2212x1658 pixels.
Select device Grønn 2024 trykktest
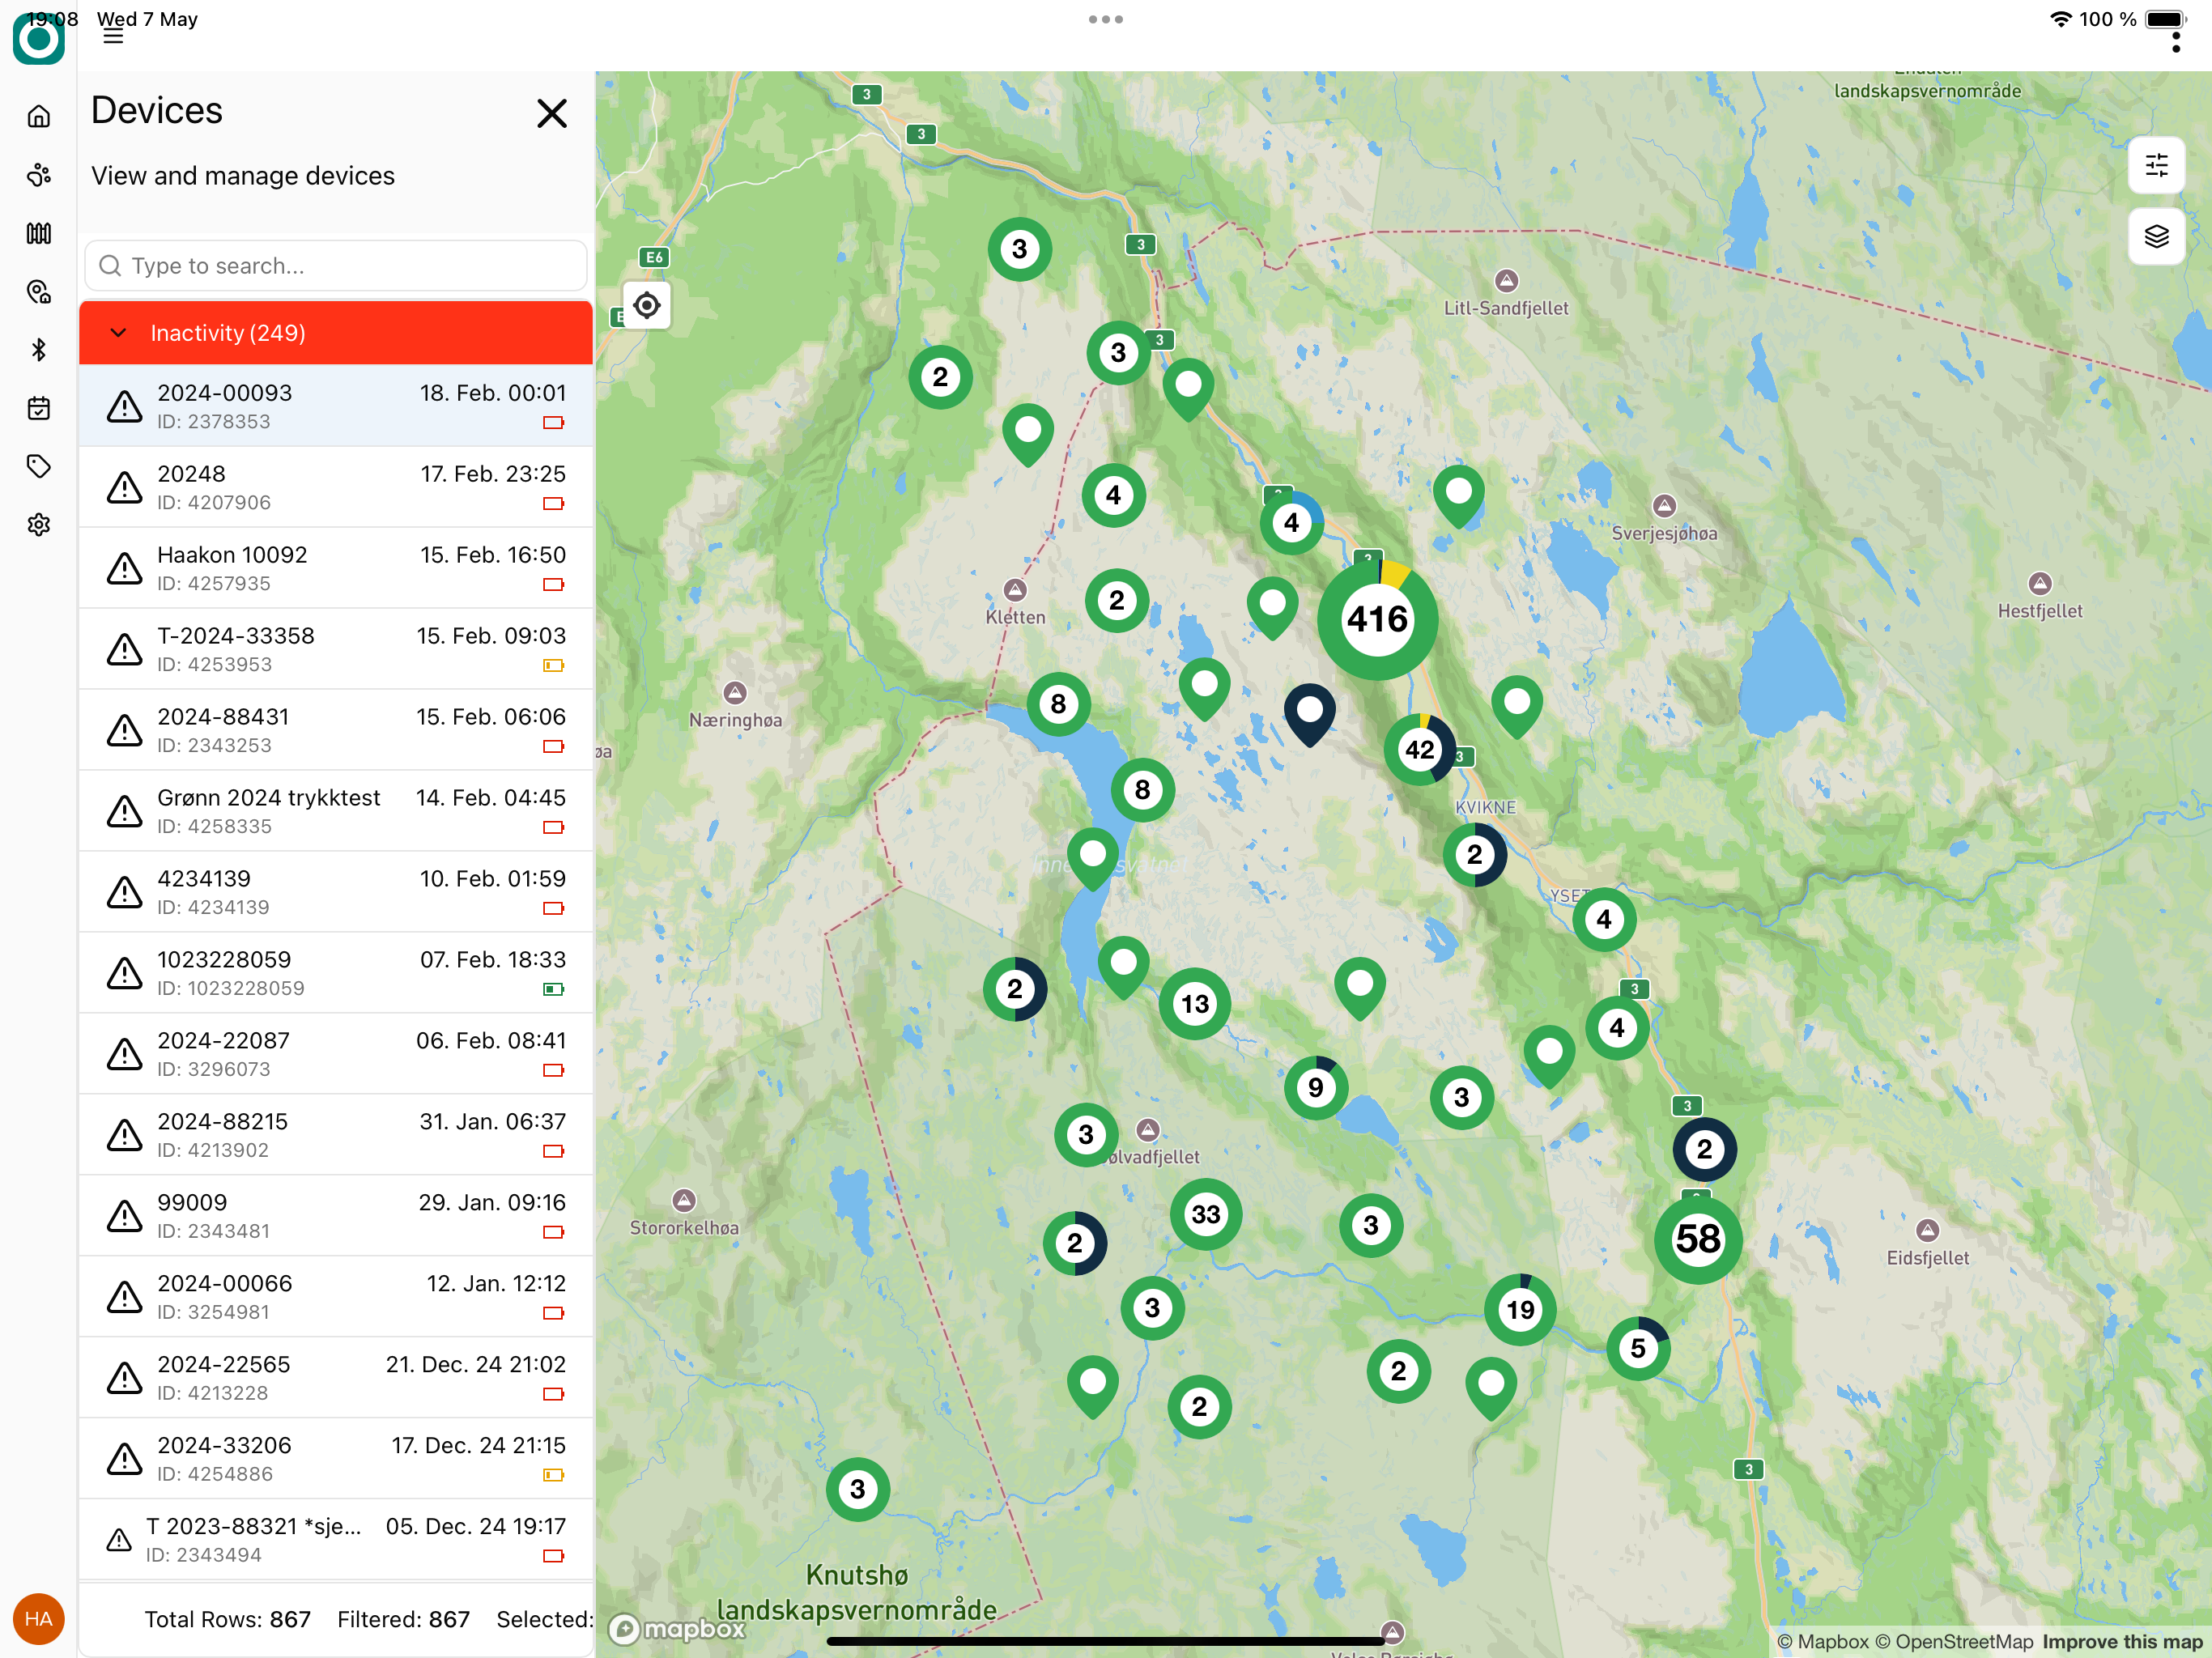[x=336, y=811]
